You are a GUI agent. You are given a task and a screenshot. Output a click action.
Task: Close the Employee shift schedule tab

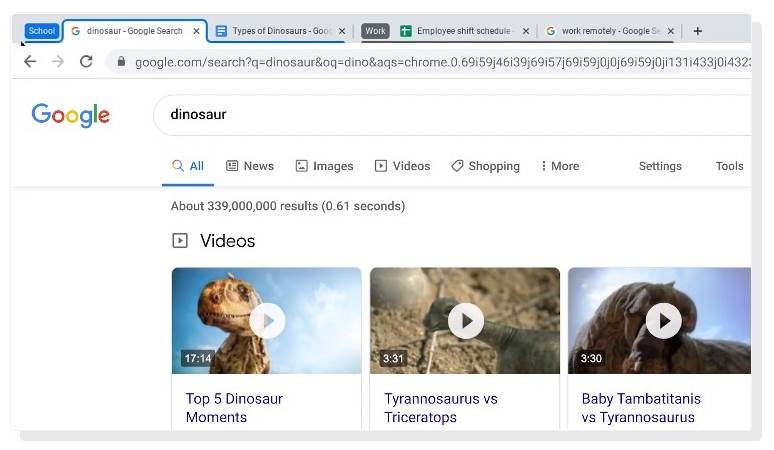(x=526, y=31)
